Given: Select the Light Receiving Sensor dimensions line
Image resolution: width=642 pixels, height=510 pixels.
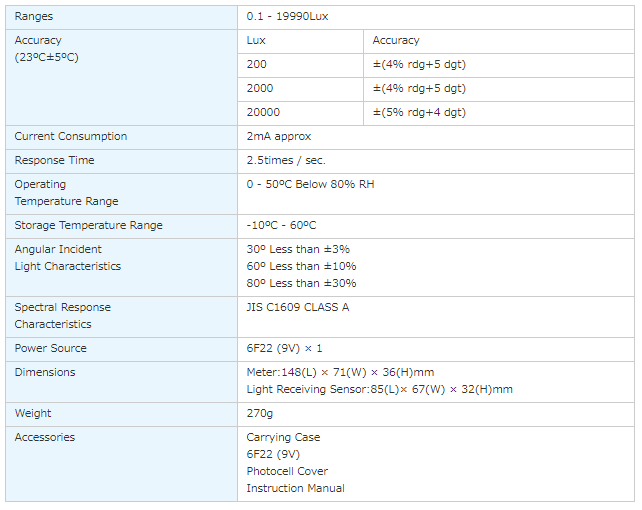Looking at the screenshot, I should pyautogui.click(x=379, y=390).
